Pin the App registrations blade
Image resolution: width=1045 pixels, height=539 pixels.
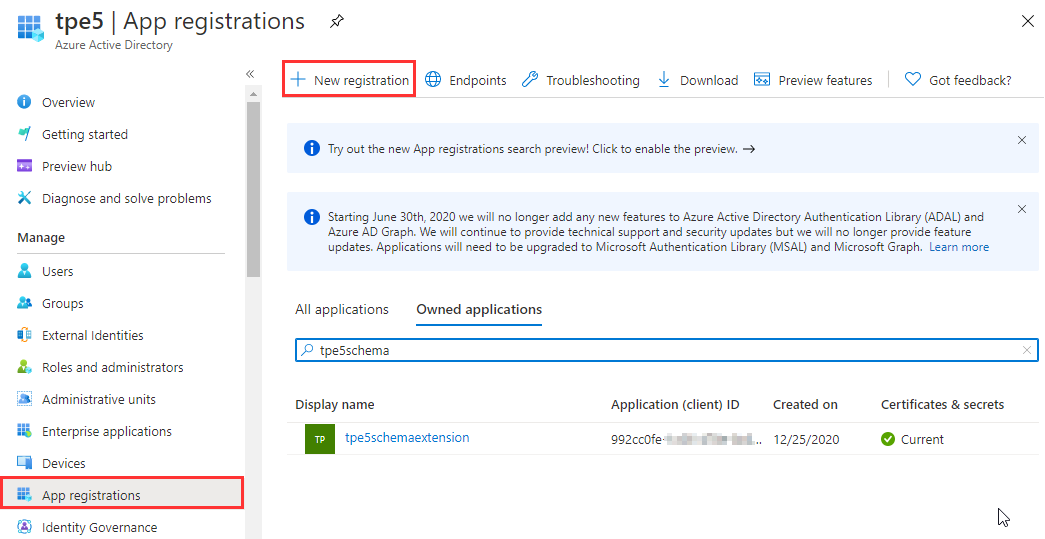tap(337, 21)
